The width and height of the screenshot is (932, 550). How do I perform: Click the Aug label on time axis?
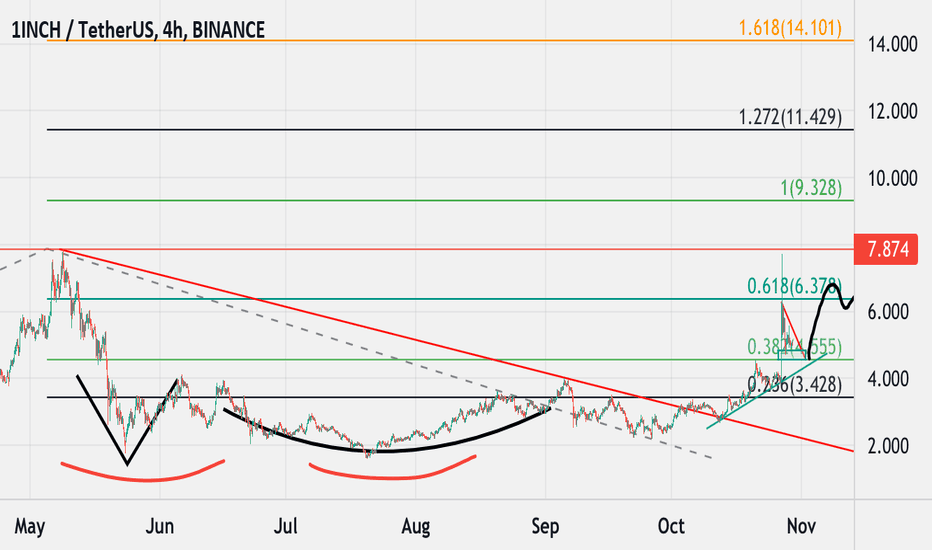[415, 527]
